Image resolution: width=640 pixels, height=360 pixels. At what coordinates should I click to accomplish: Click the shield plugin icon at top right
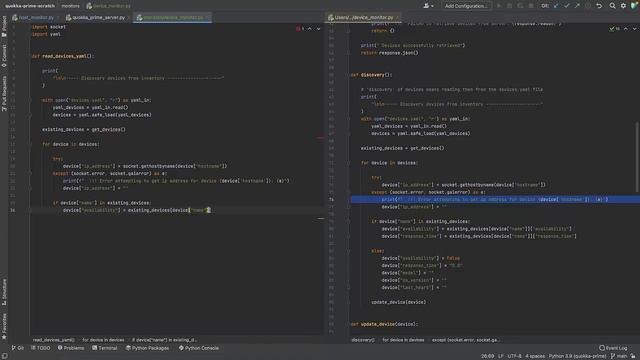(634, 6)
